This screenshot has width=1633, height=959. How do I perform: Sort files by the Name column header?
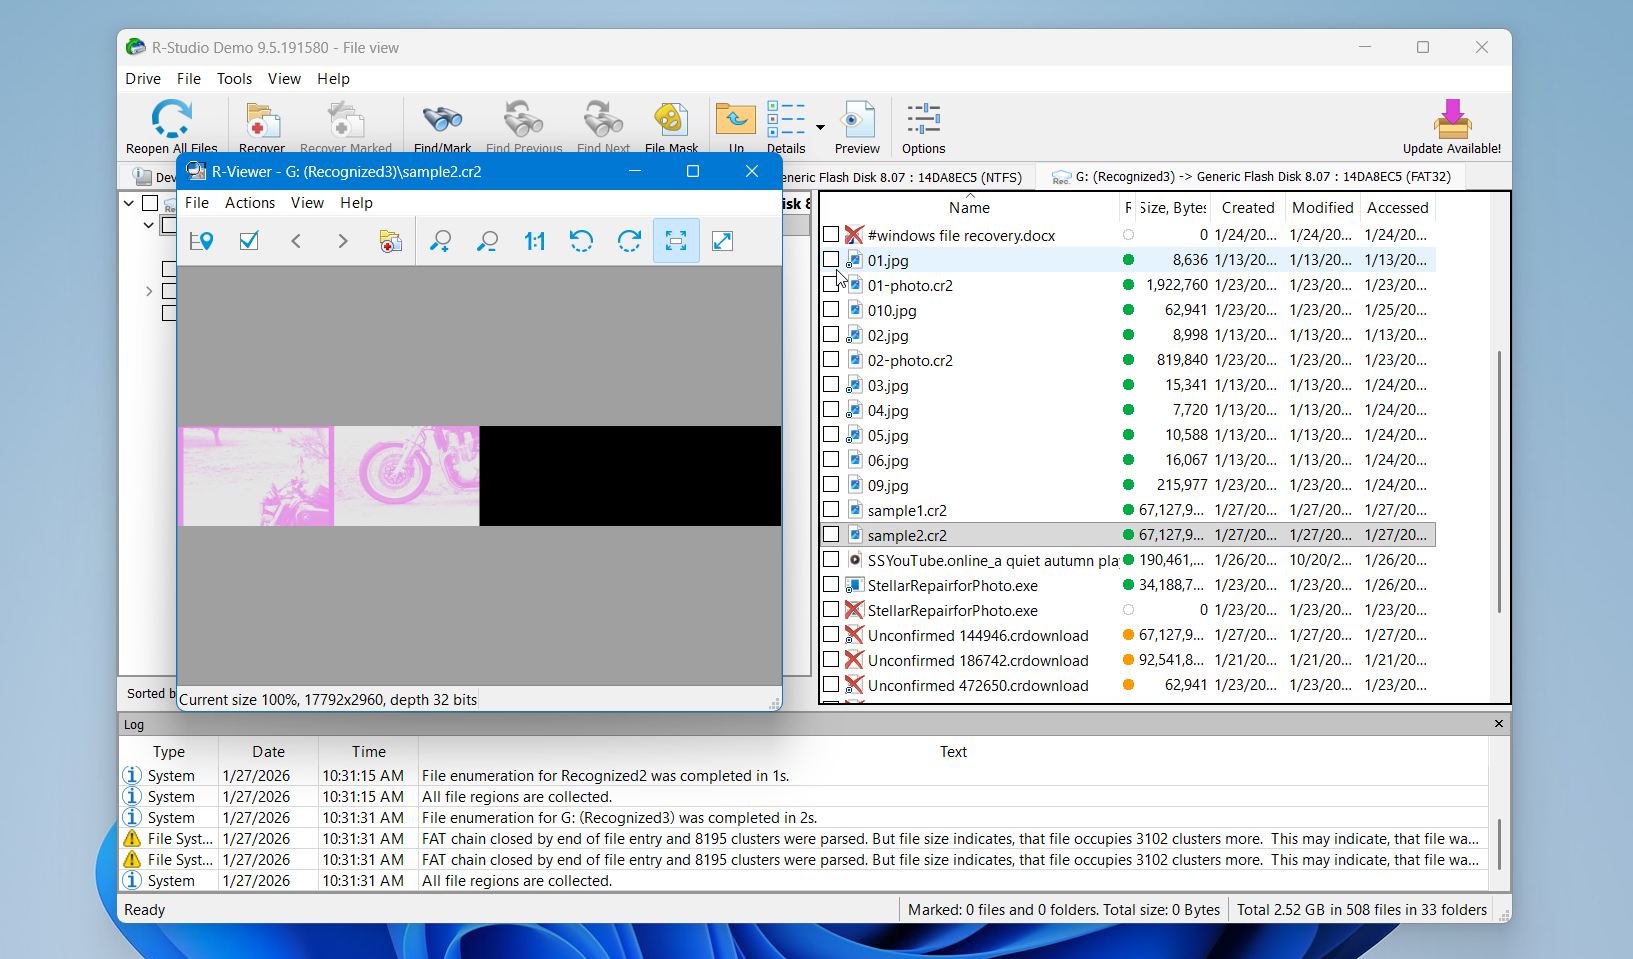968,208
